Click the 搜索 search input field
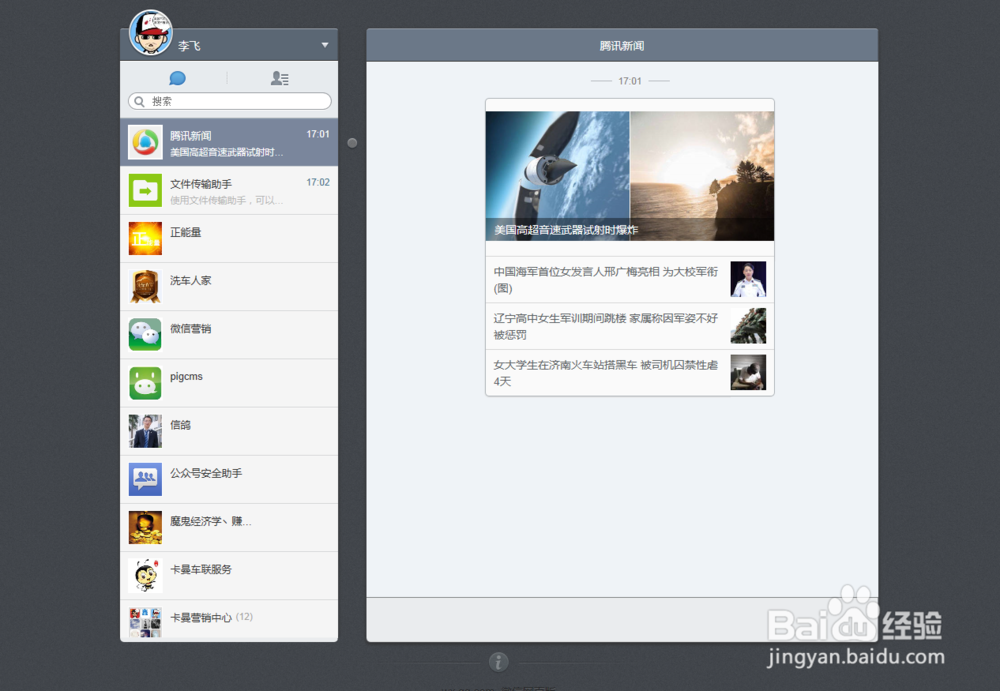 point(228,100)
